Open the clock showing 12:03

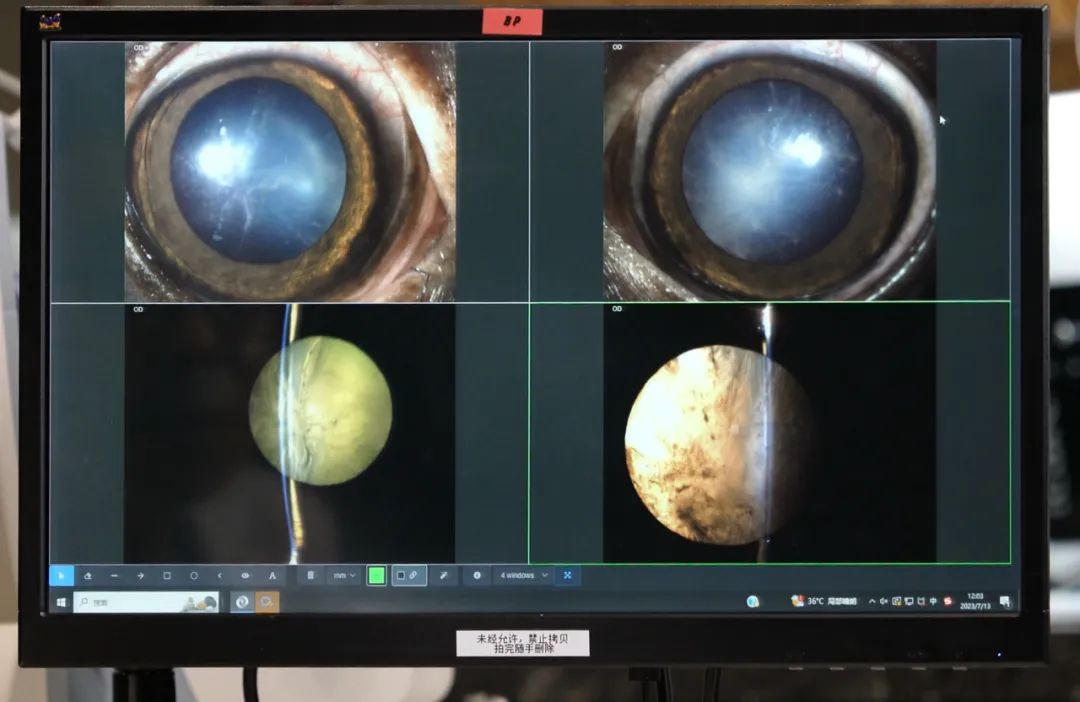coord(975,601)
